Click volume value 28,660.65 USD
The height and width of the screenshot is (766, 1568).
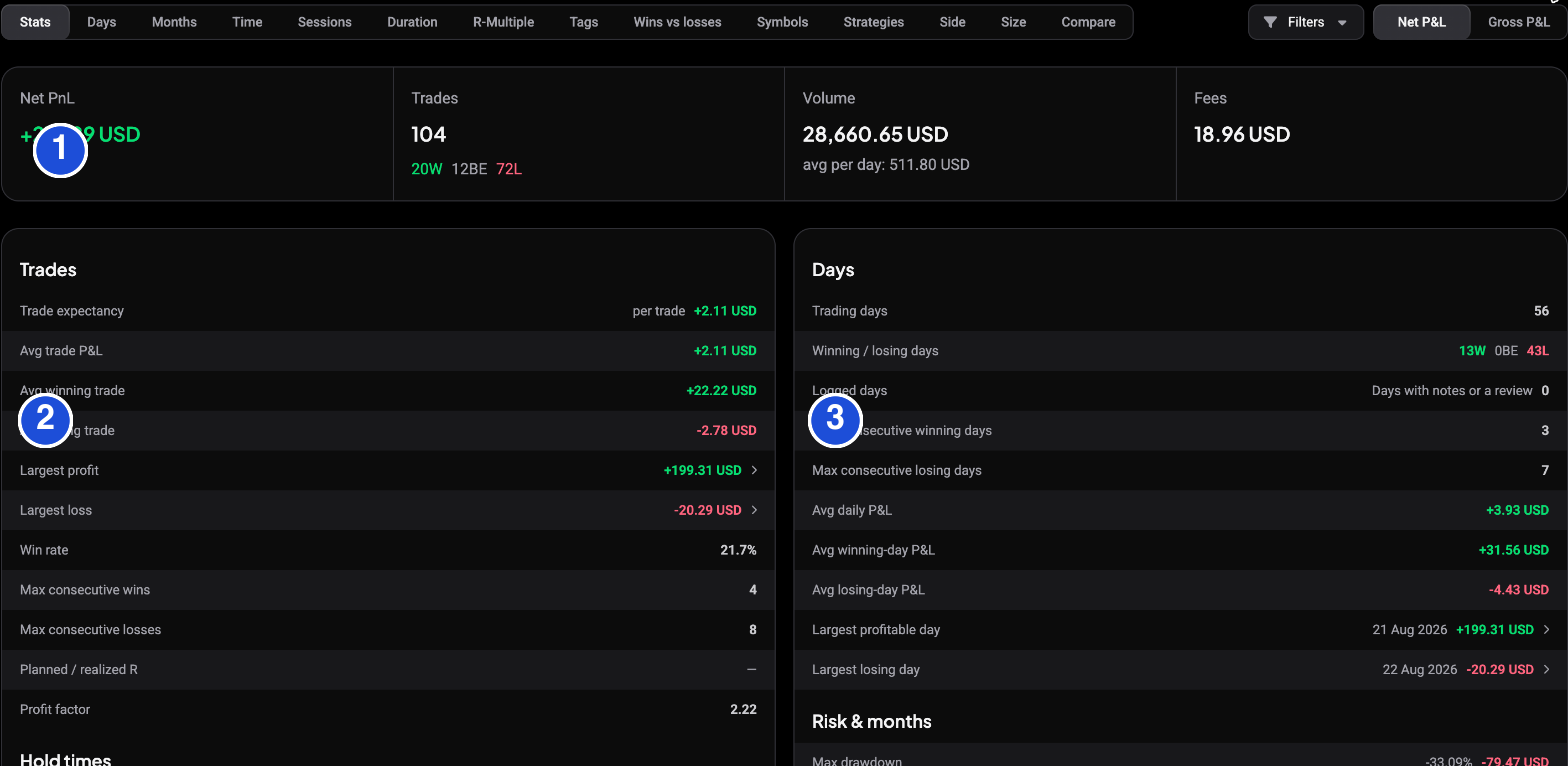coord(875,134)
